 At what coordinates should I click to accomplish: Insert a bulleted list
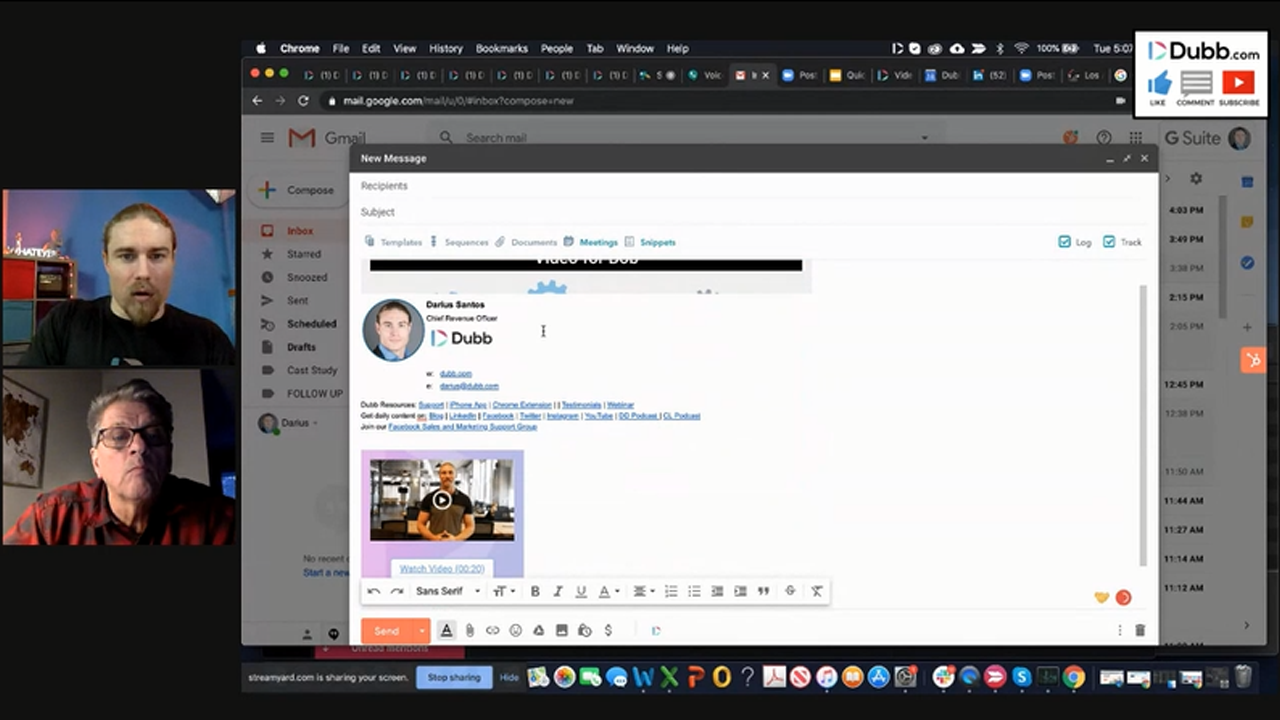[694, 591]
